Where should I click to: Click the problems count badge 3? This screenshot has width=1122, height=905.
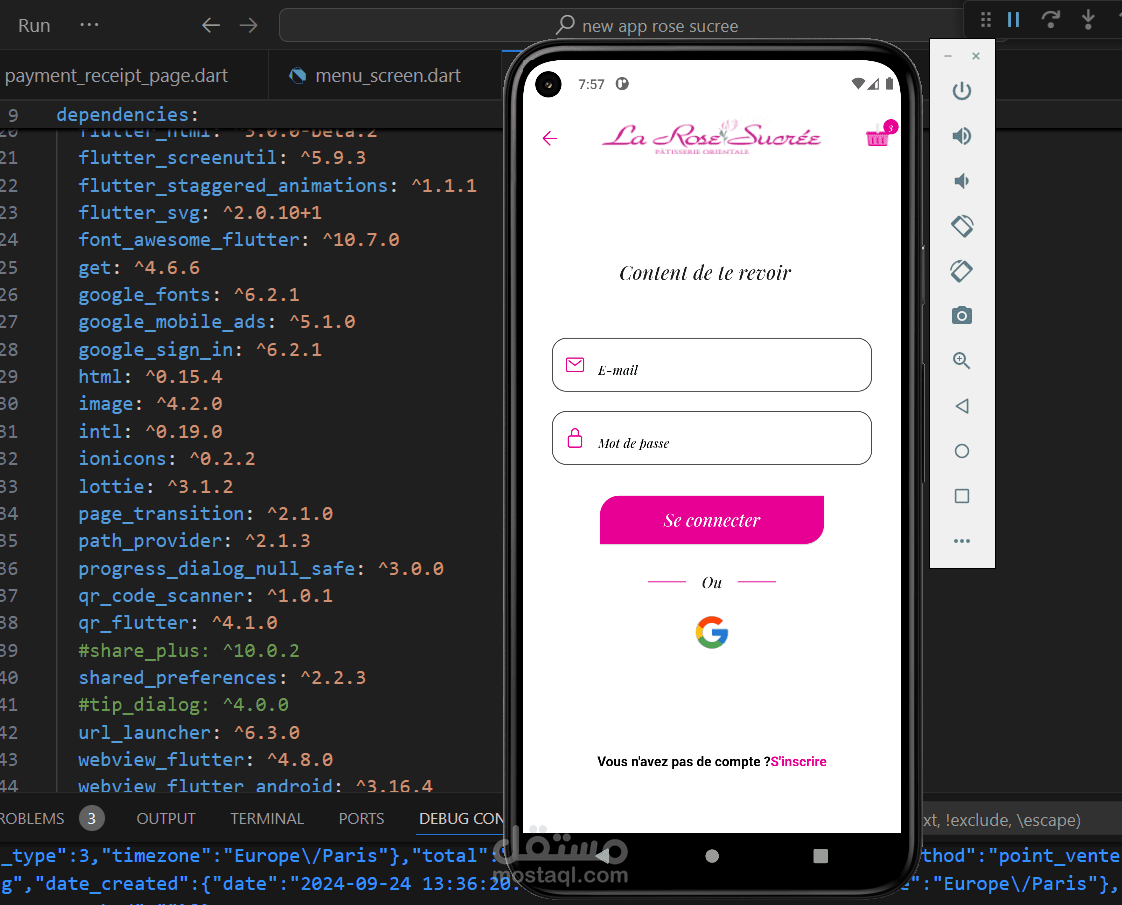92,818
